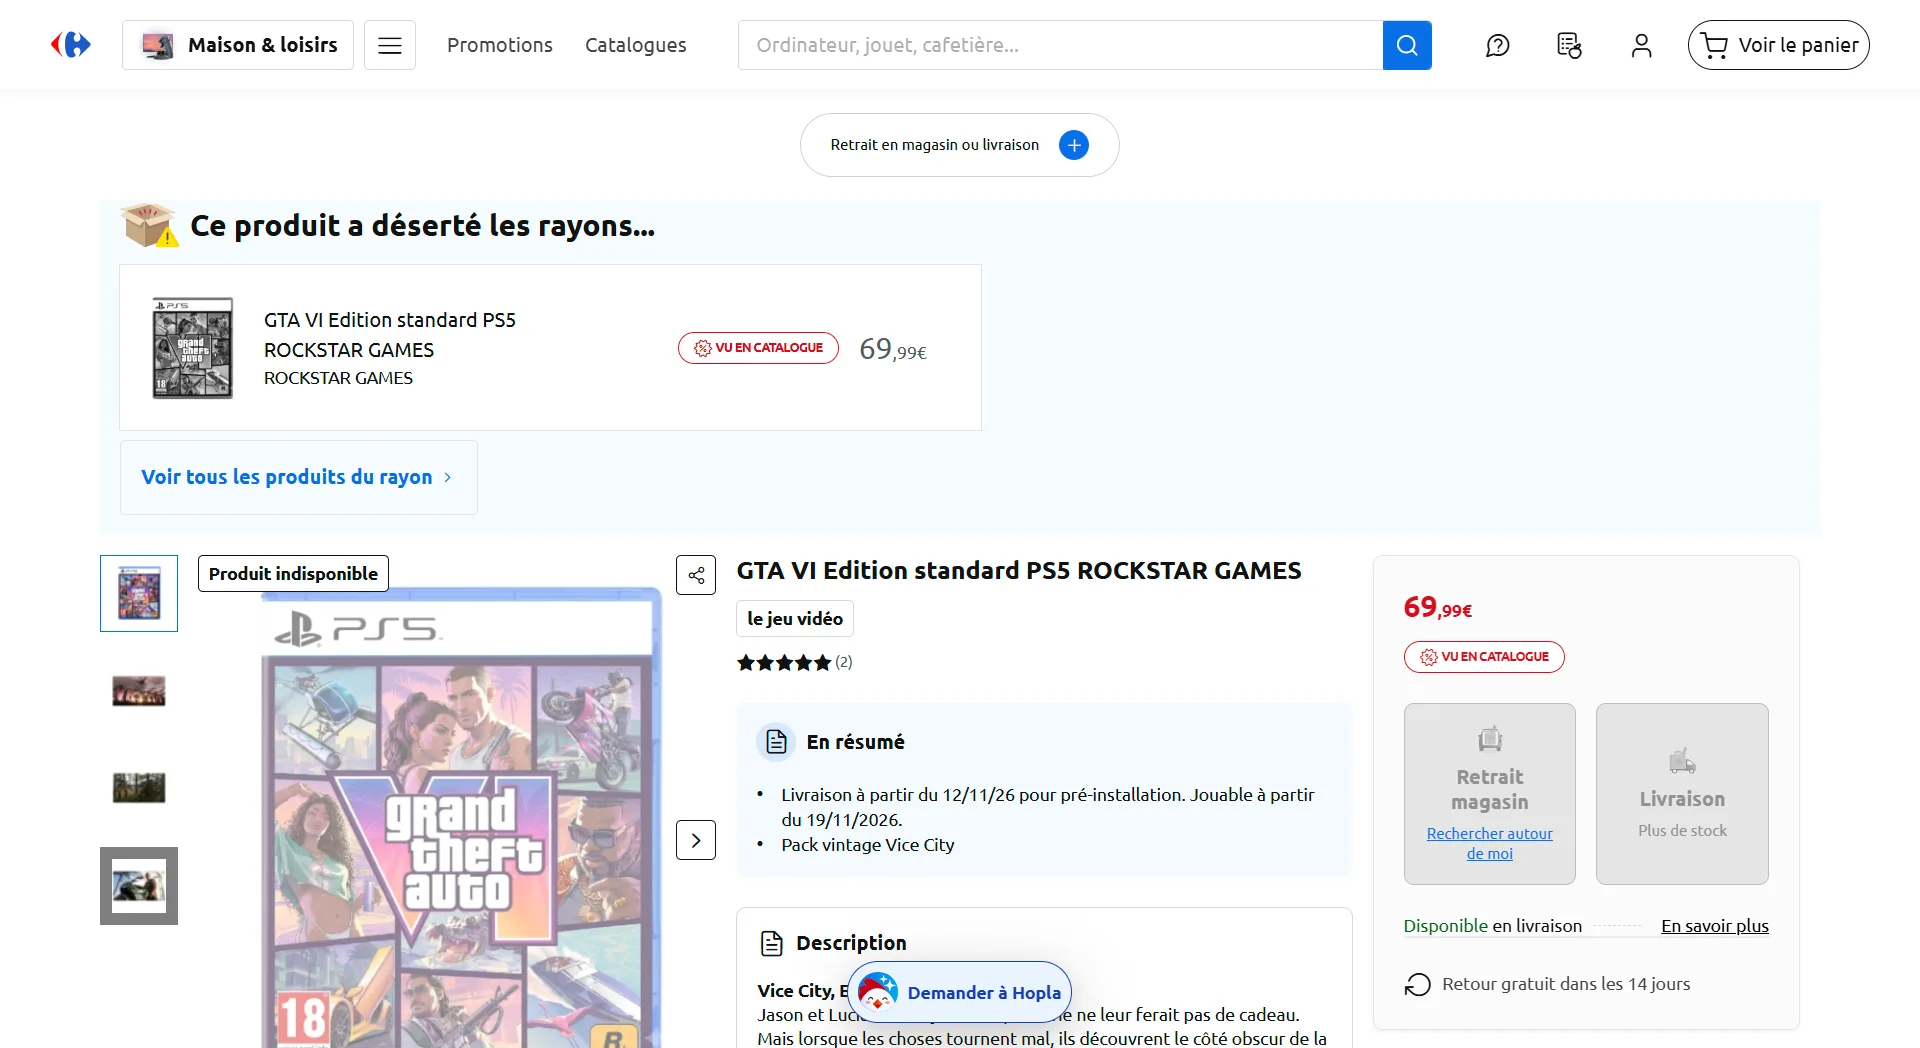Viewport: 1920px width, 1048px height.
Task: Click the Hopla mascot icon
Action: click(x=878, y=992)
